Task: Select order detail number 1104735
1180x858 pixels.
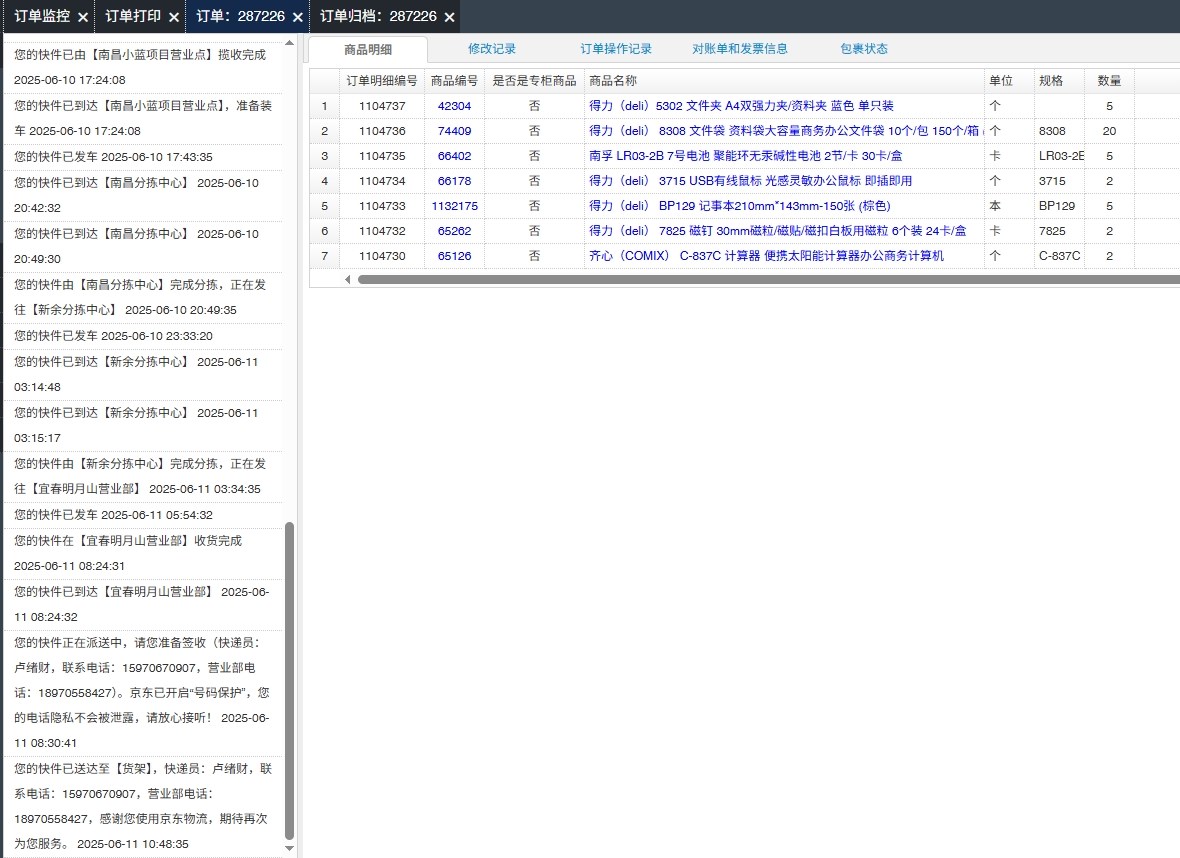Action: coord(382,156)
